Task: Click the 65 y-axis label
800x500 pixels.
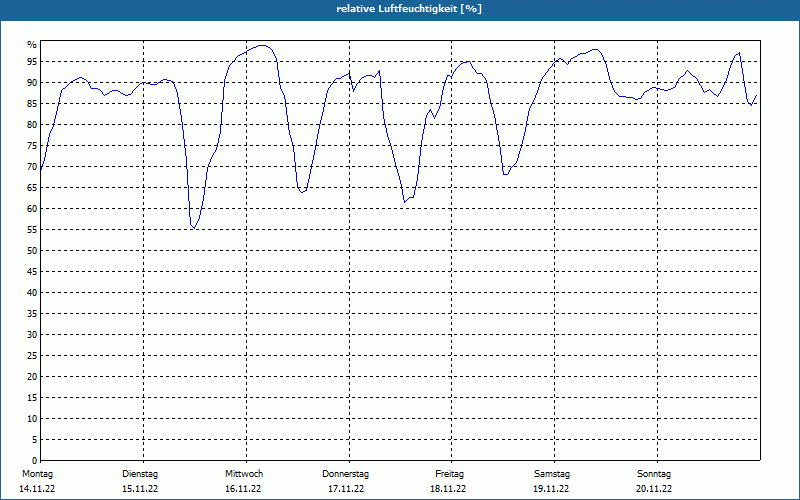Action: (32, 188)
